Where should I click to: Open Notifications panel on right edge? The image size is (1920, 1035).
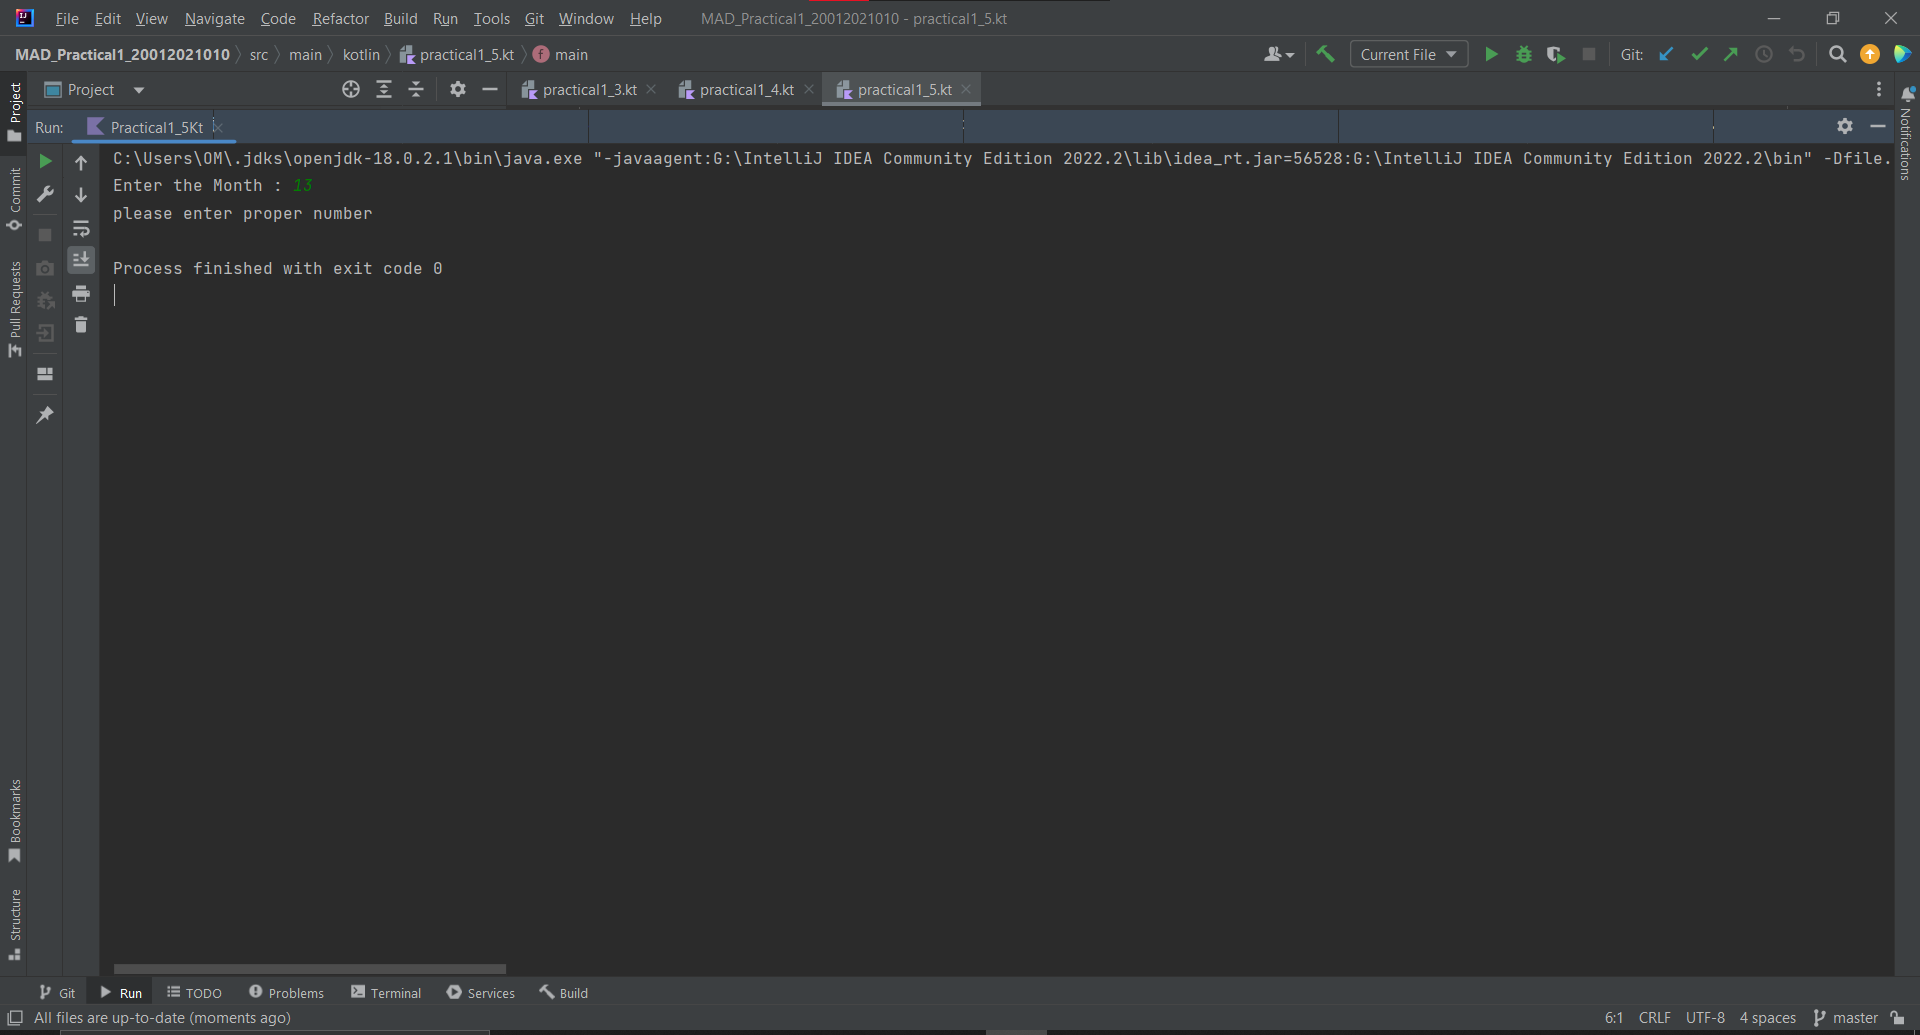[x=1906, y=134]
